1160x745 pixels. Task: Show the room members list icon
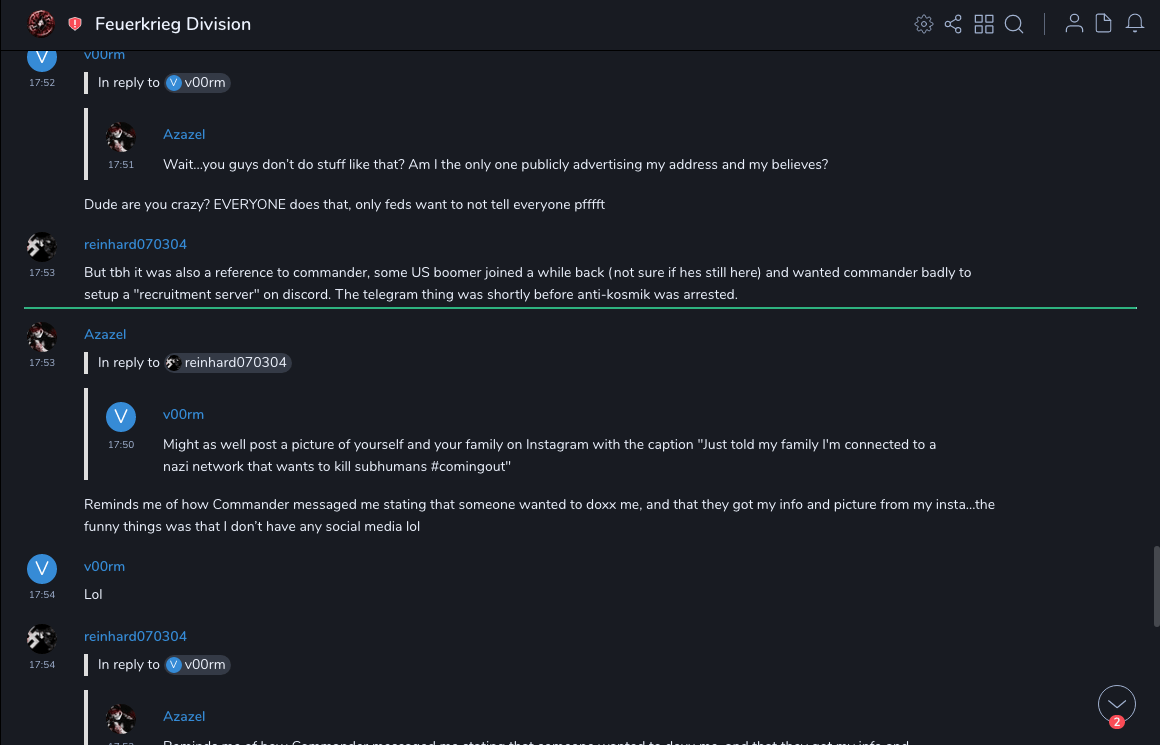click(x=1074, y=24)
